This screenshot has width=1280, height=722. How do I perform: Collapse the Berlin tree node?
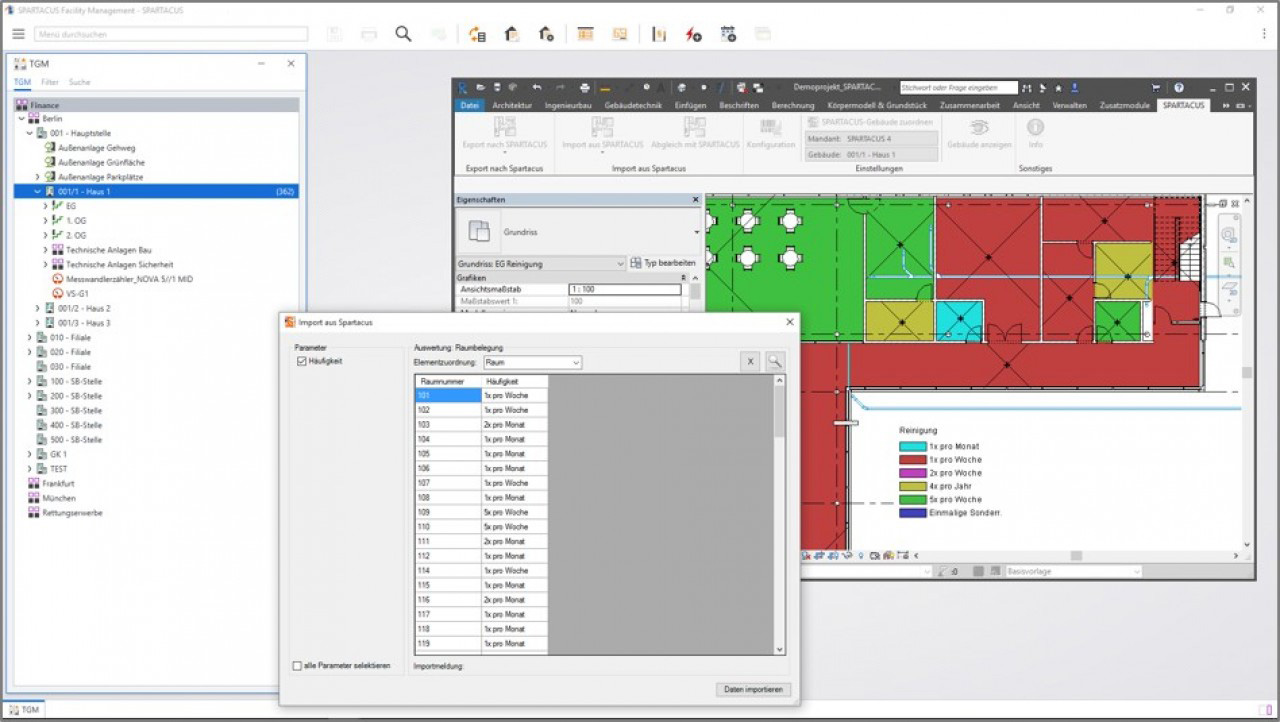coord(21,119)
